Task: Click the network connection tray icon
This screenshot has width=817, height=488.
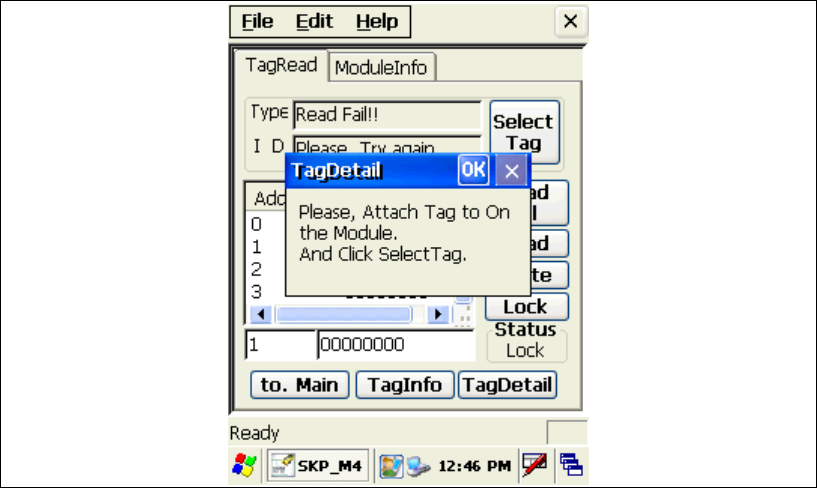Action: coord(418,466)
